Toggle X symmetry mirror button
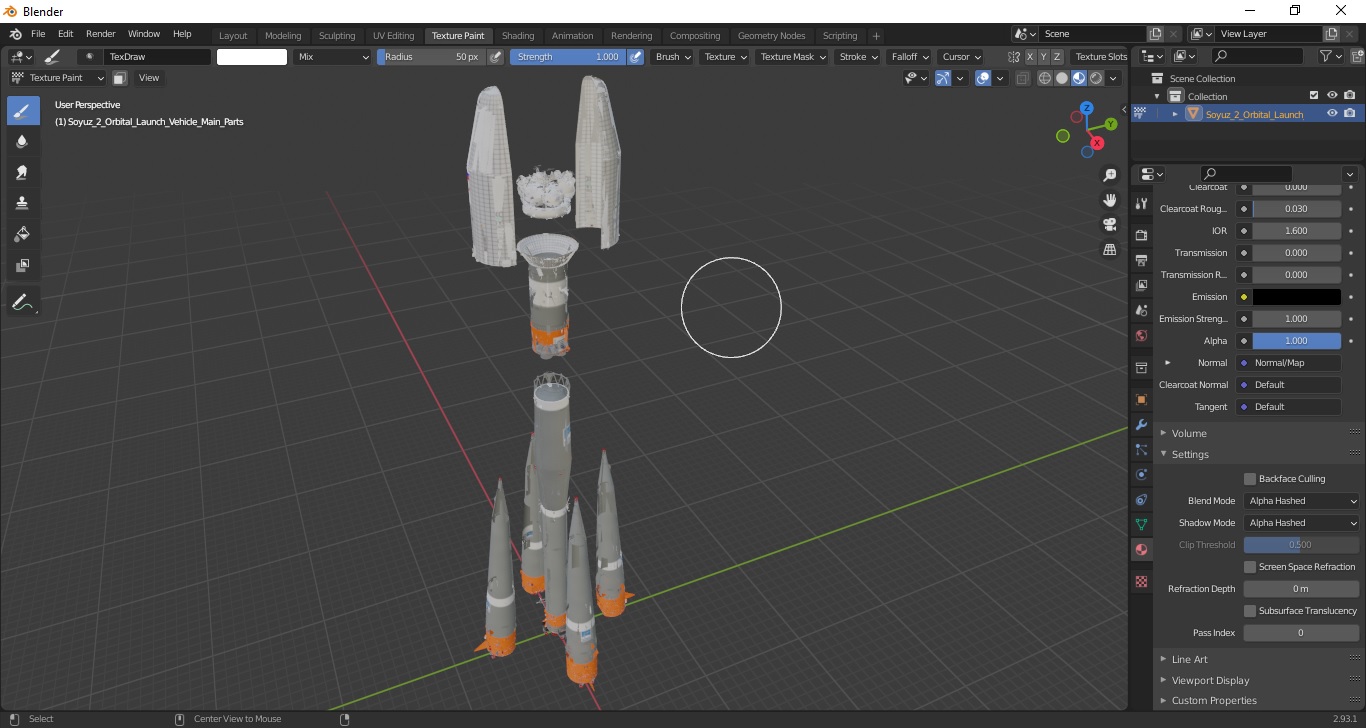 coord(1030,57)
